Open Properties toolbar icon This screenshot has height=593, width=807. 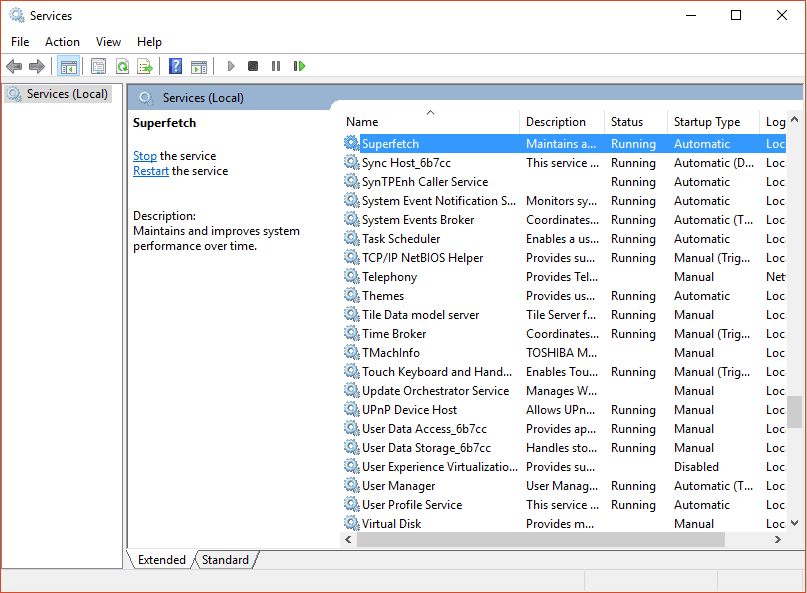pos(98,66)
